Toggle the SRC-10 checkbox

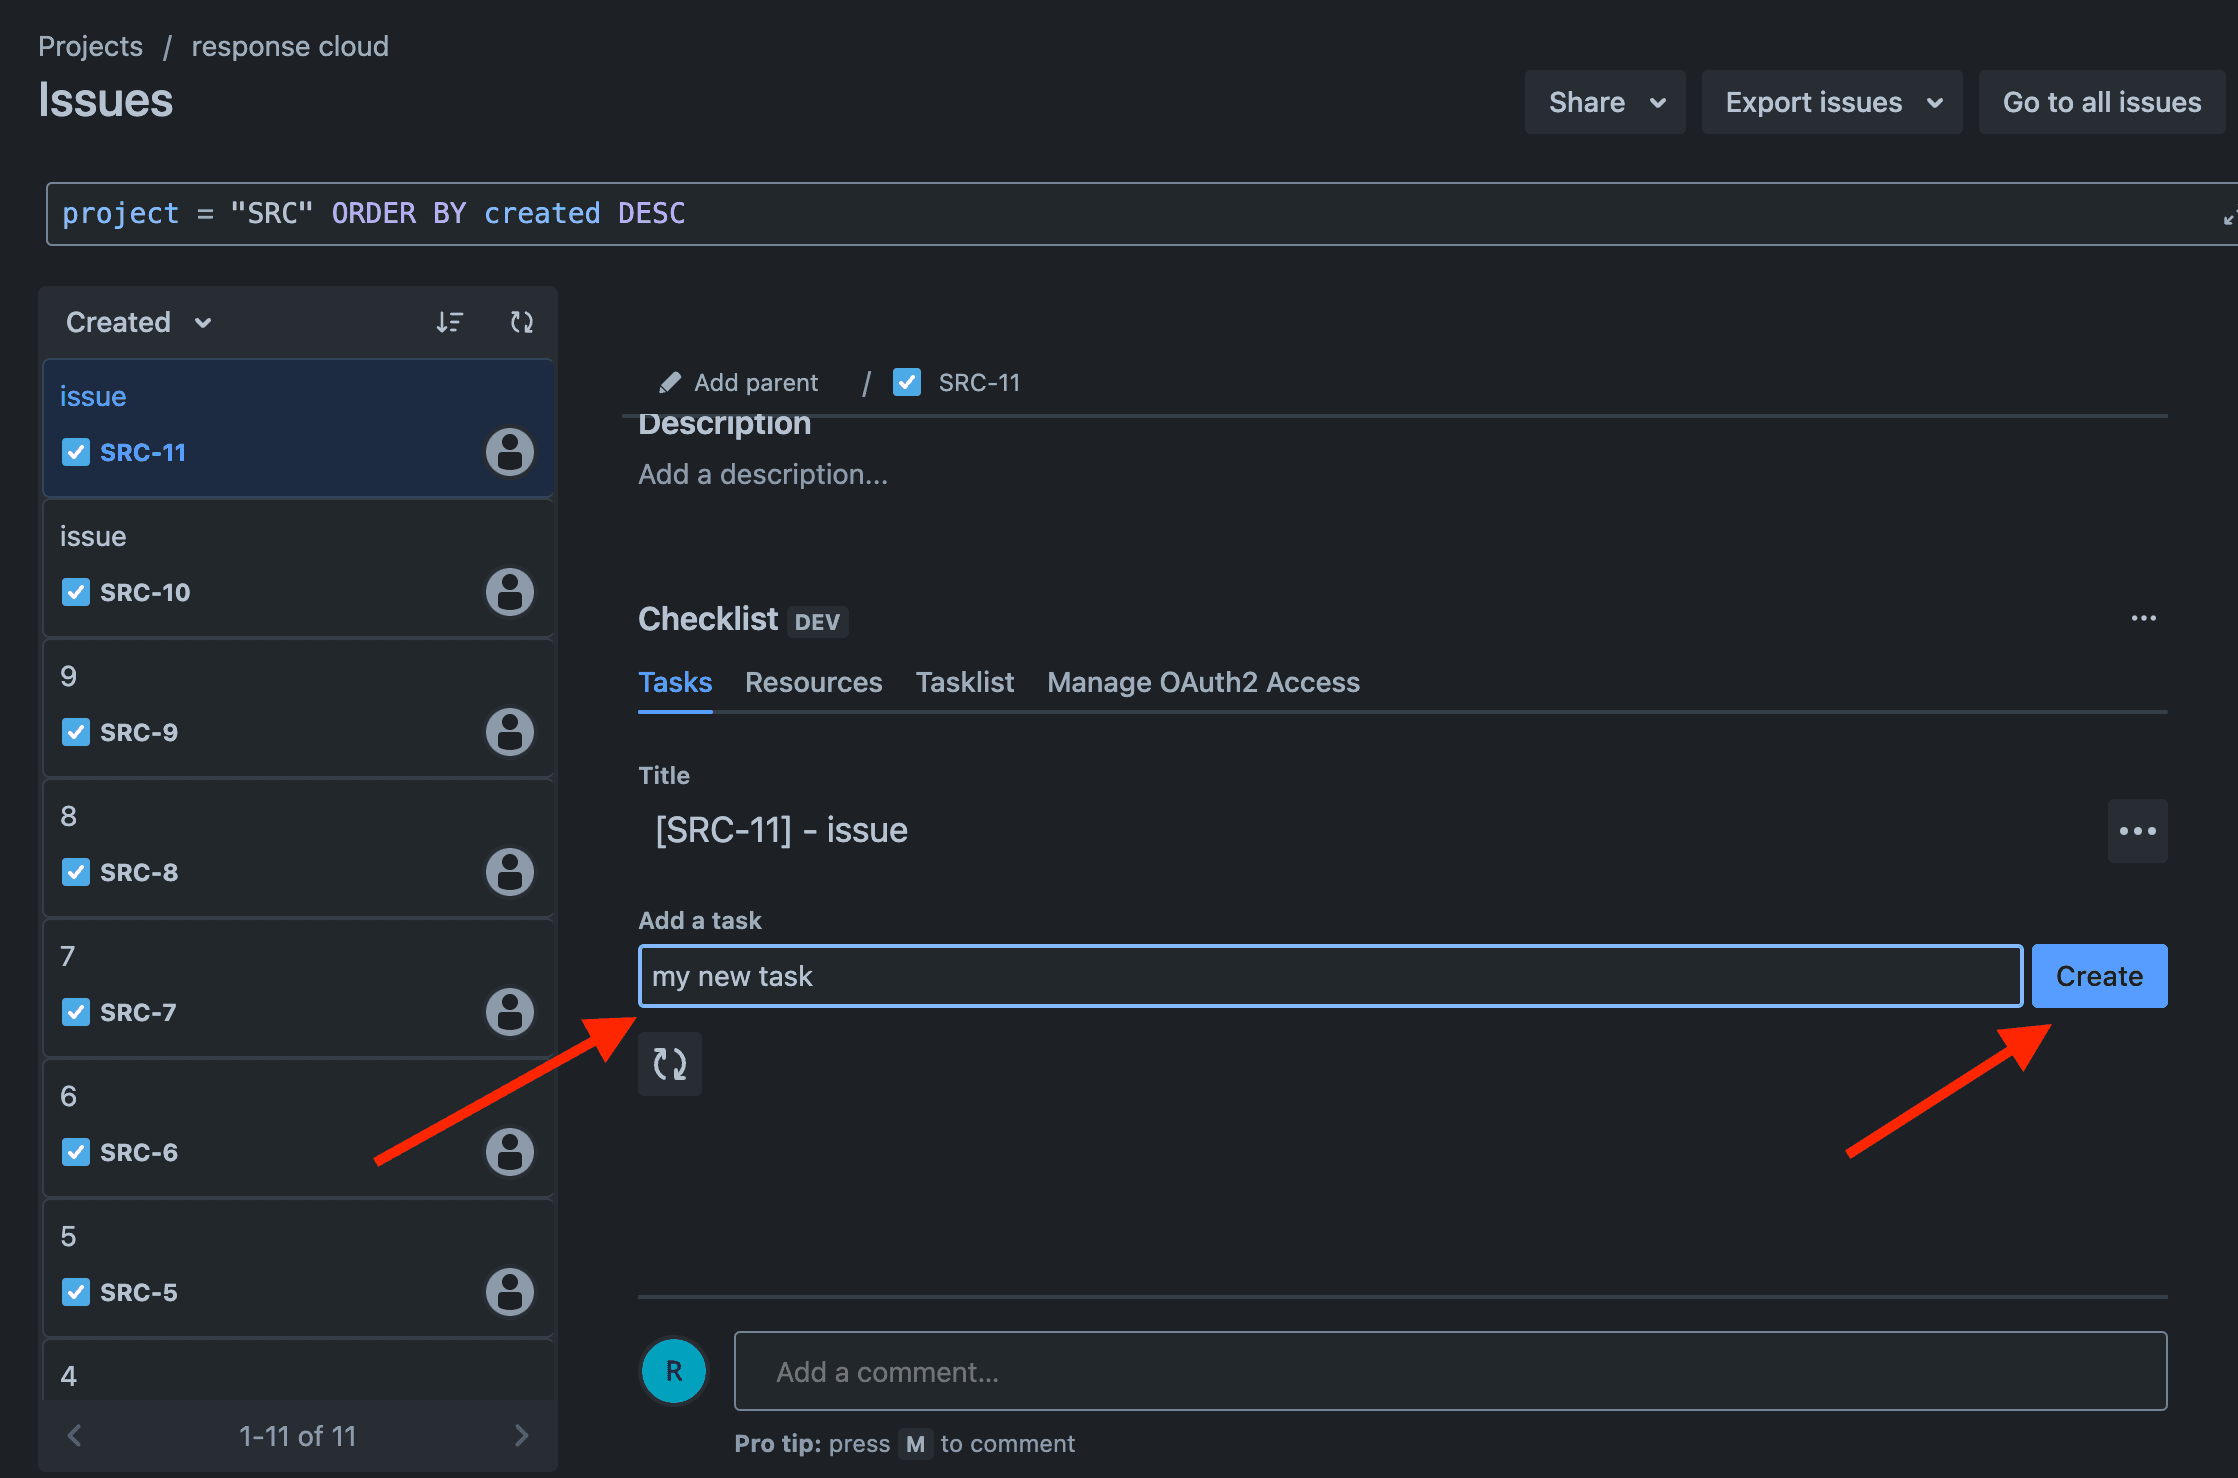point(76,591)
